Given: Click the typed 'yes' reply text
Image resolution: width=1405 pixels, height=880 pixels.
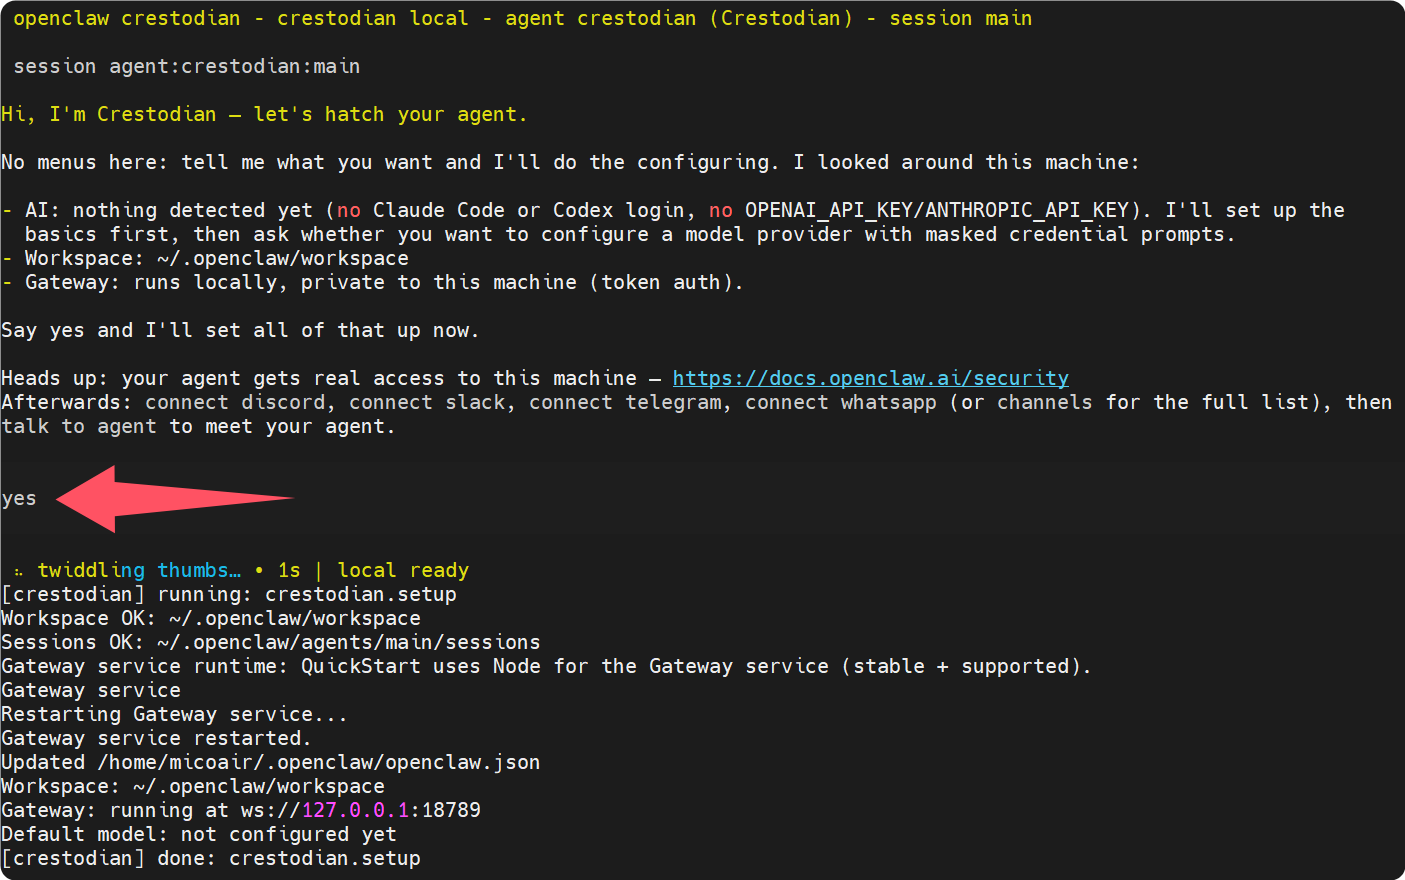Looking at the screenshot, I should [19, 498].
